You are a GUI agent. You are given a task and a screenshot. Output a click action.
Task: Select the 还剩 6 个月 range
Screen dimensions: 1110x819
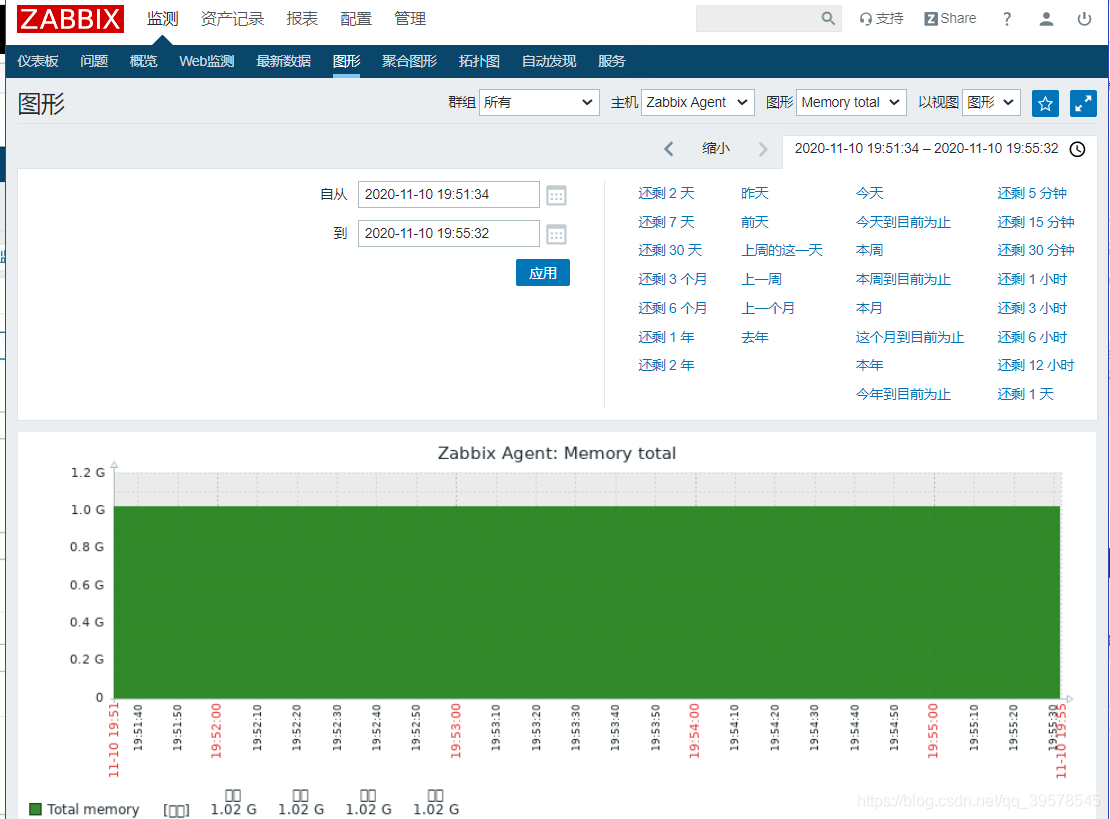[673, 309]
